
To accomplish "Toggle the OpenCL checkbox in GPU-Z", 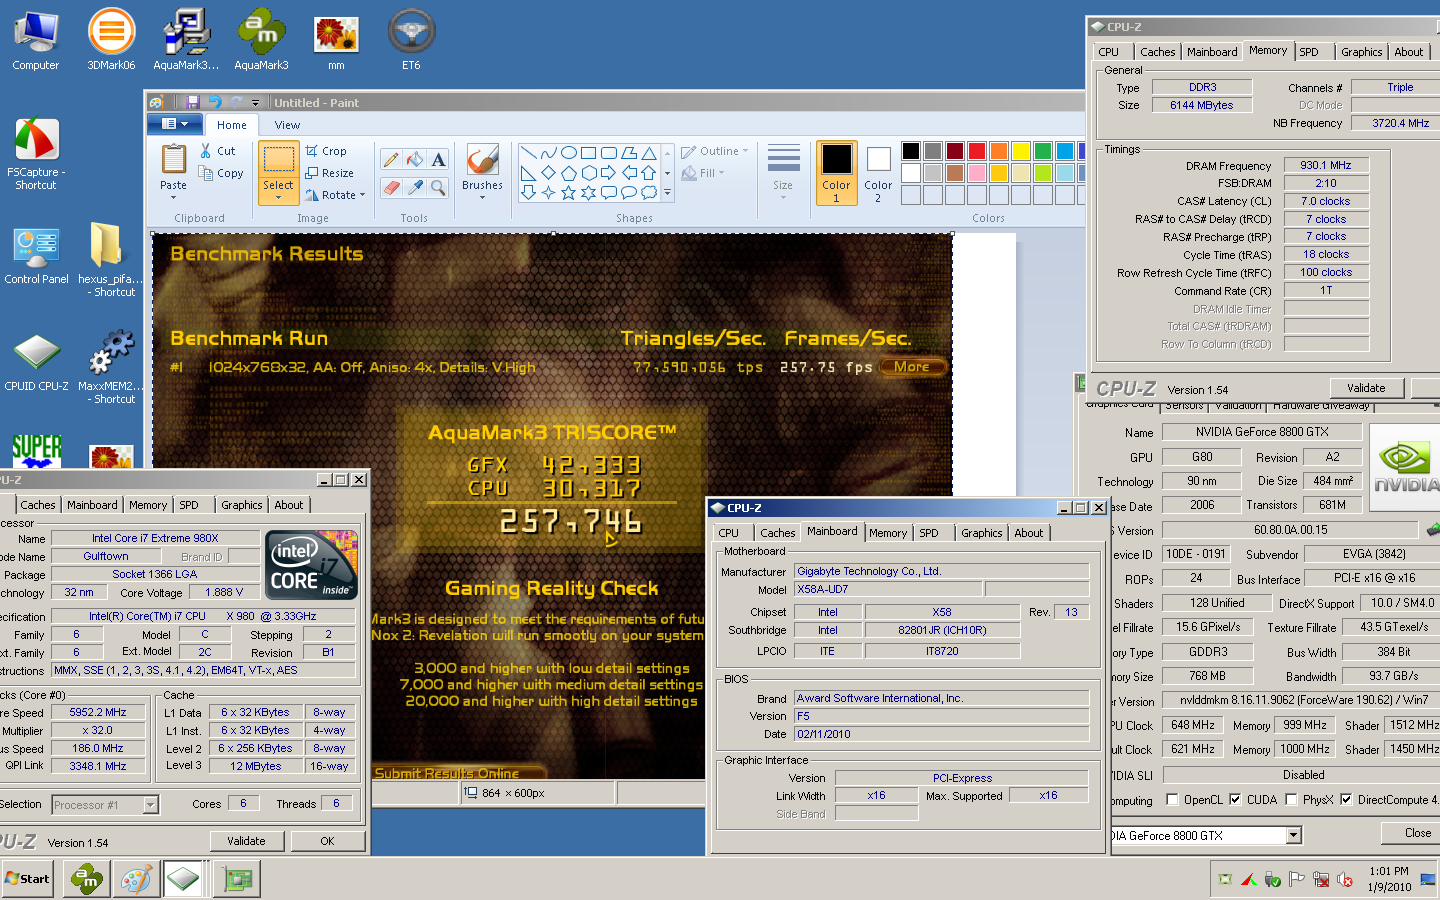I will (x=1173, y=799).
